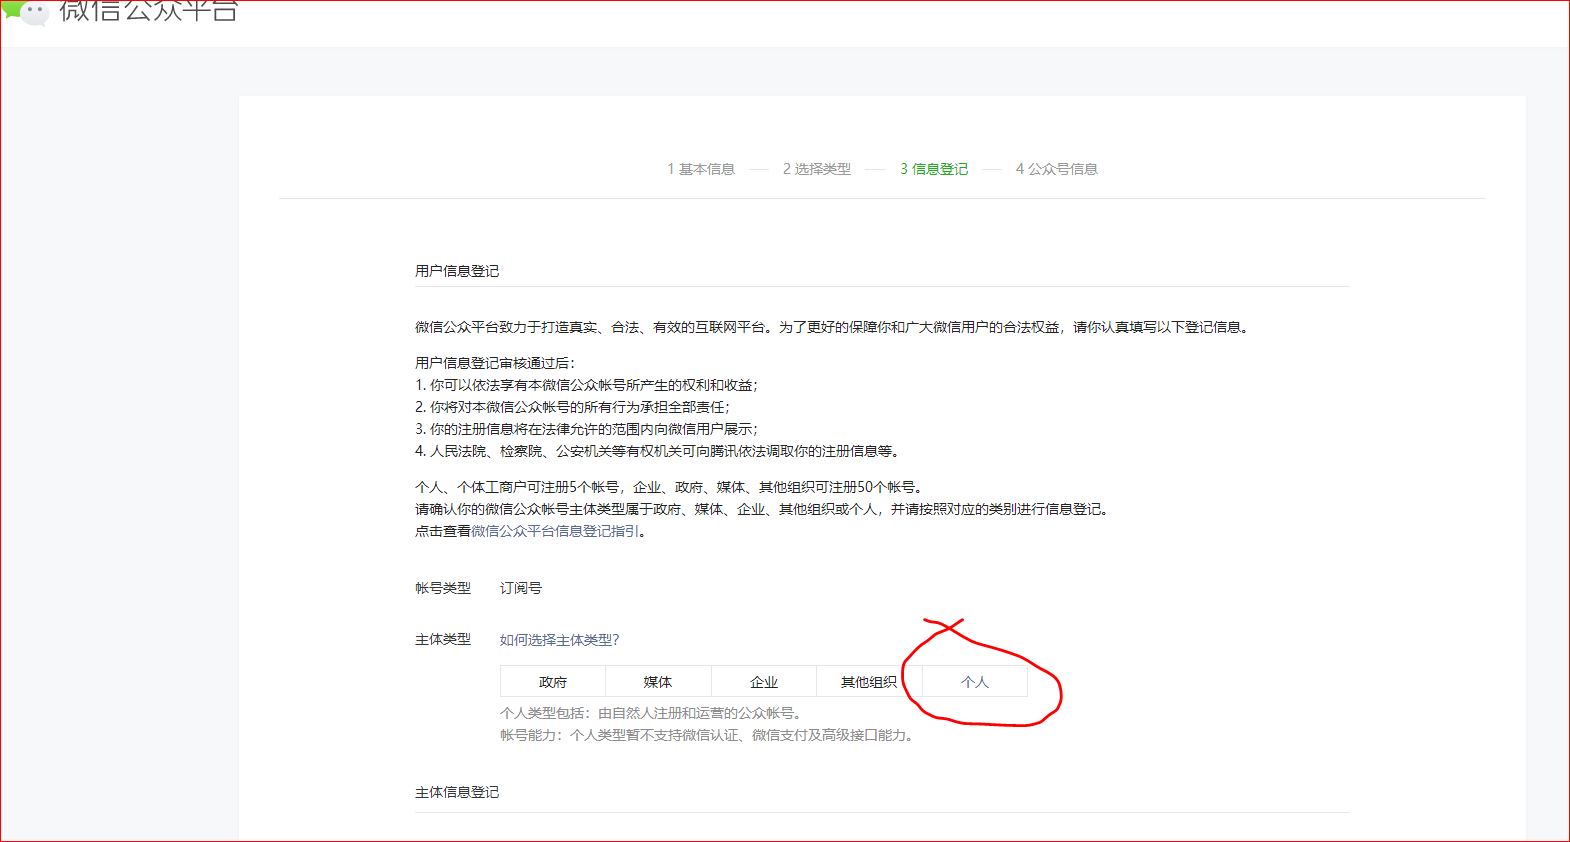The image size is (1570, 842).
Task: Click item 4 about 人民法院、检察院
Action: coord(658,451)
